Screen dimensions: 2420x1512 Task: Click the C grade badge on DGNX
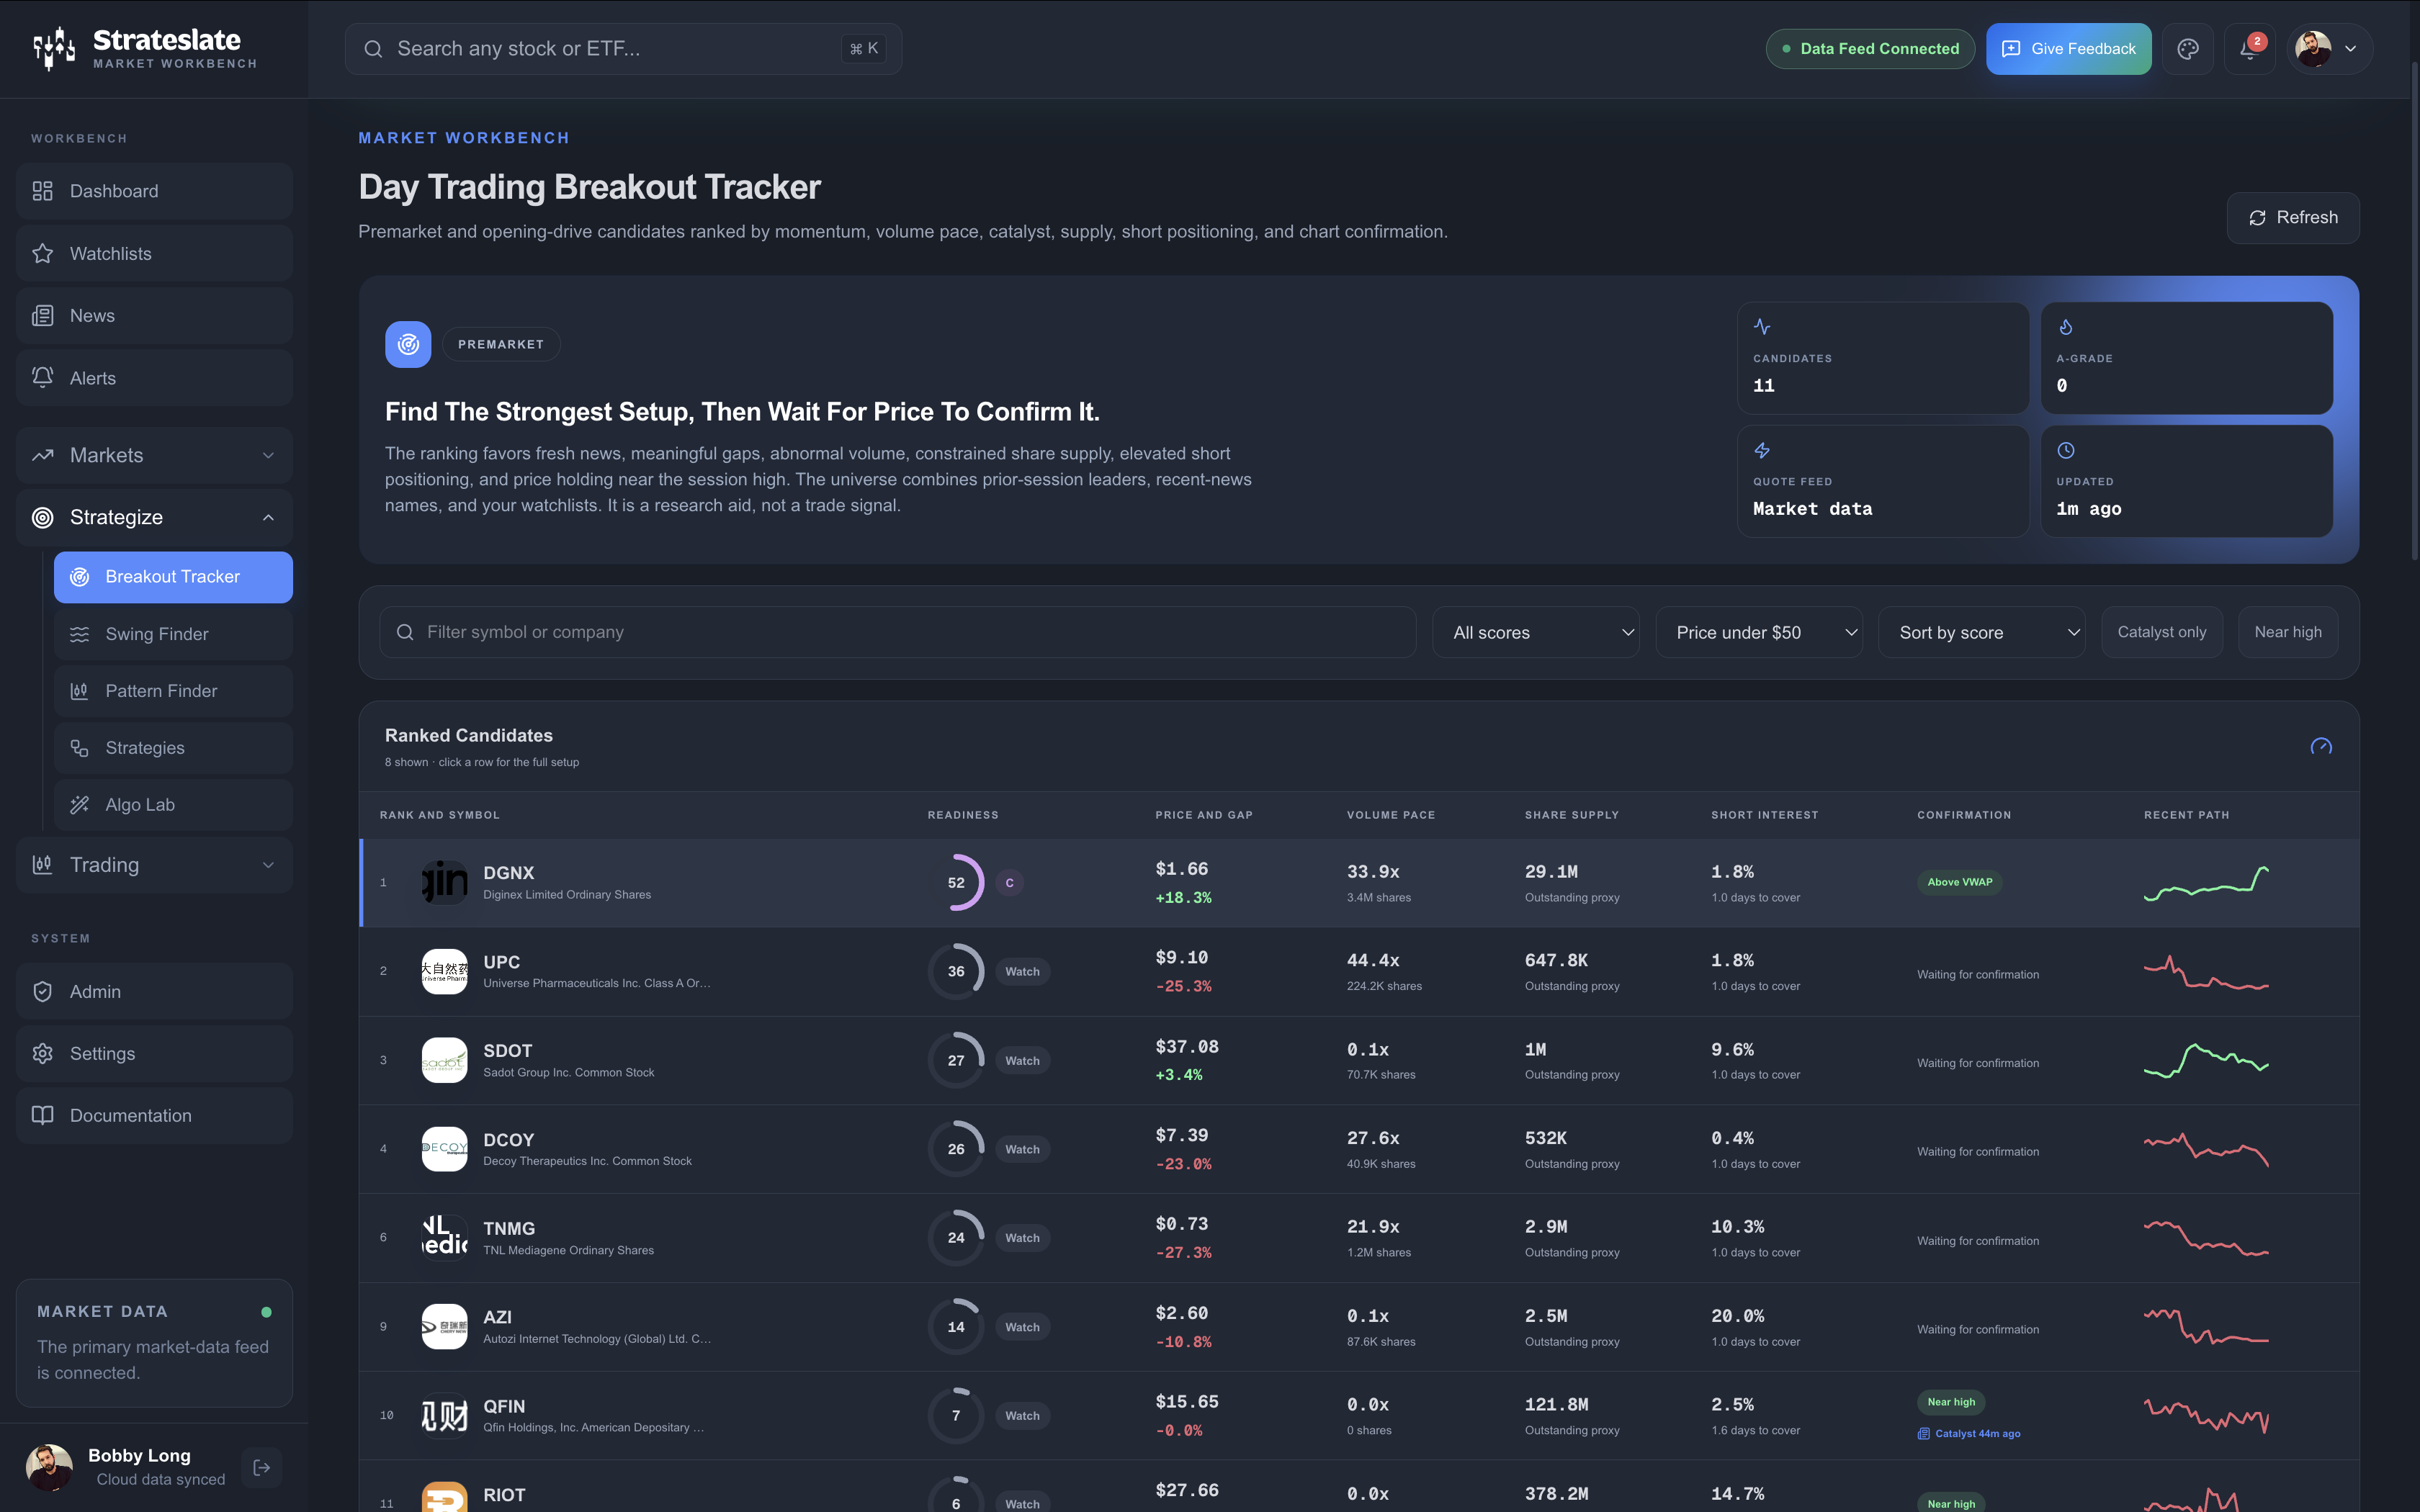[1009, 882]
